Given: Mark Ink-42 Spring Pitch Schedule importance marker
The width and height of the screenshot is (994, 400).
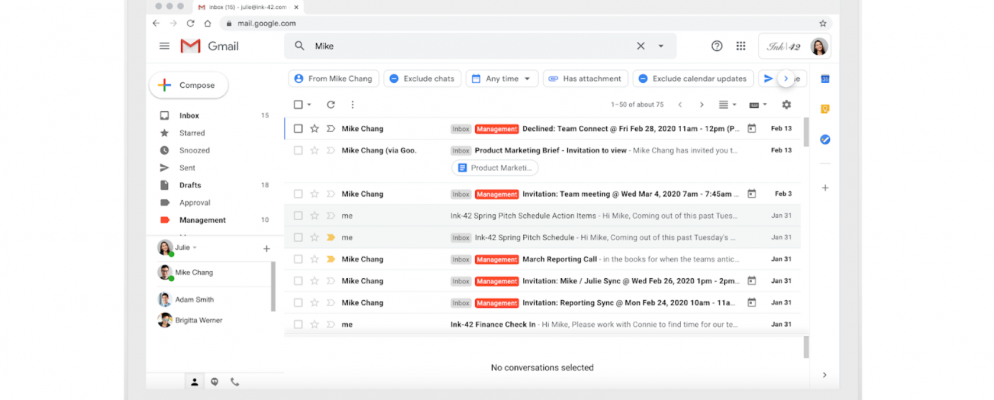Looking at the screenshot, I should click(x=330, y=237).
